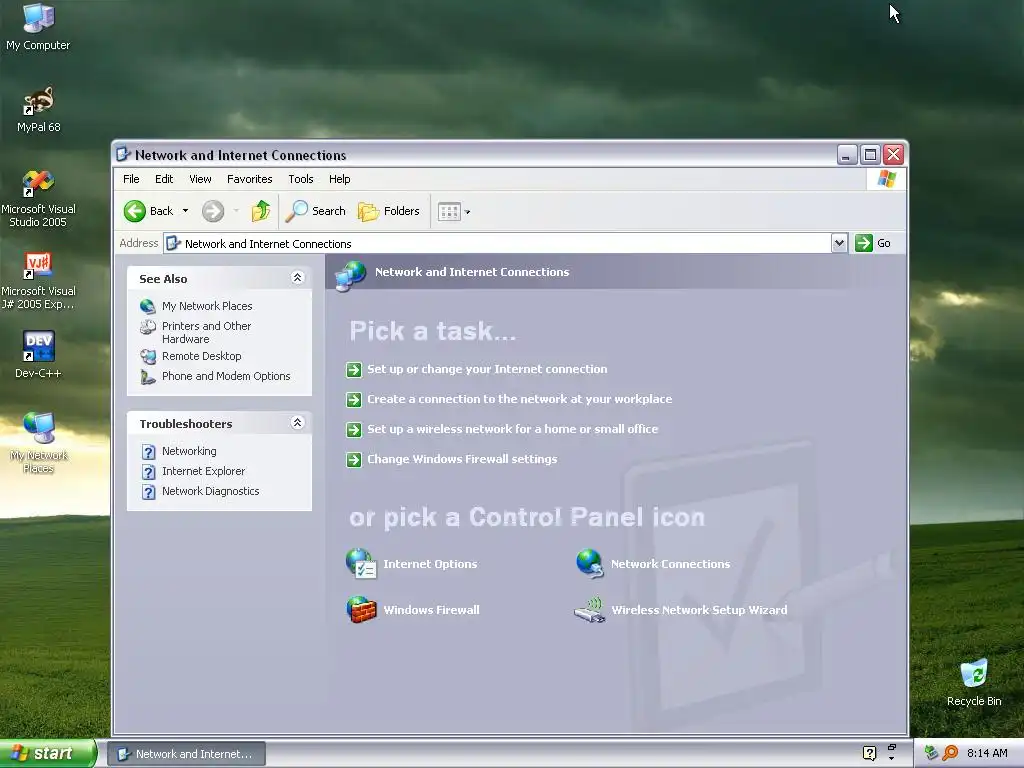This screenshot has width=1024, height=768.
Task: Click the magnifier tray icon
Action: tap(950, 753)
